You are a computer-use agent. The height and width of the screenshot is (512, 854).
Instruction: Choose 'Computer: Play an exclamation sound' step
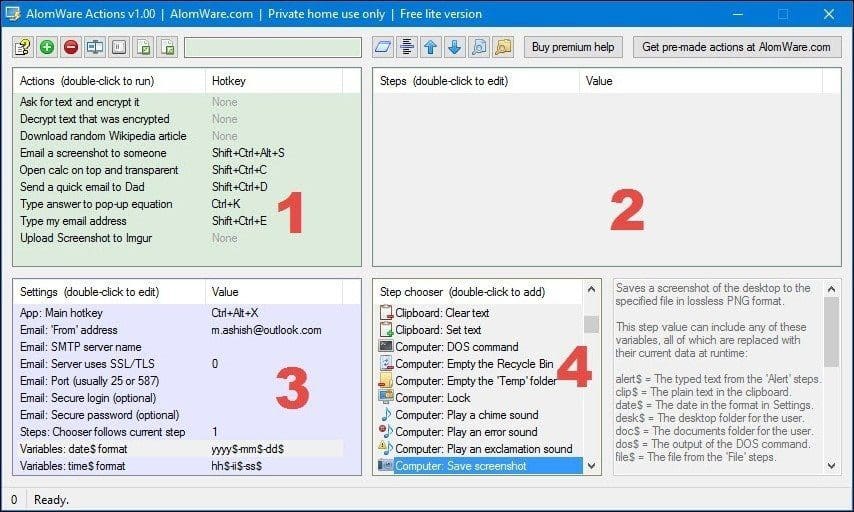(x=483, y=449)
